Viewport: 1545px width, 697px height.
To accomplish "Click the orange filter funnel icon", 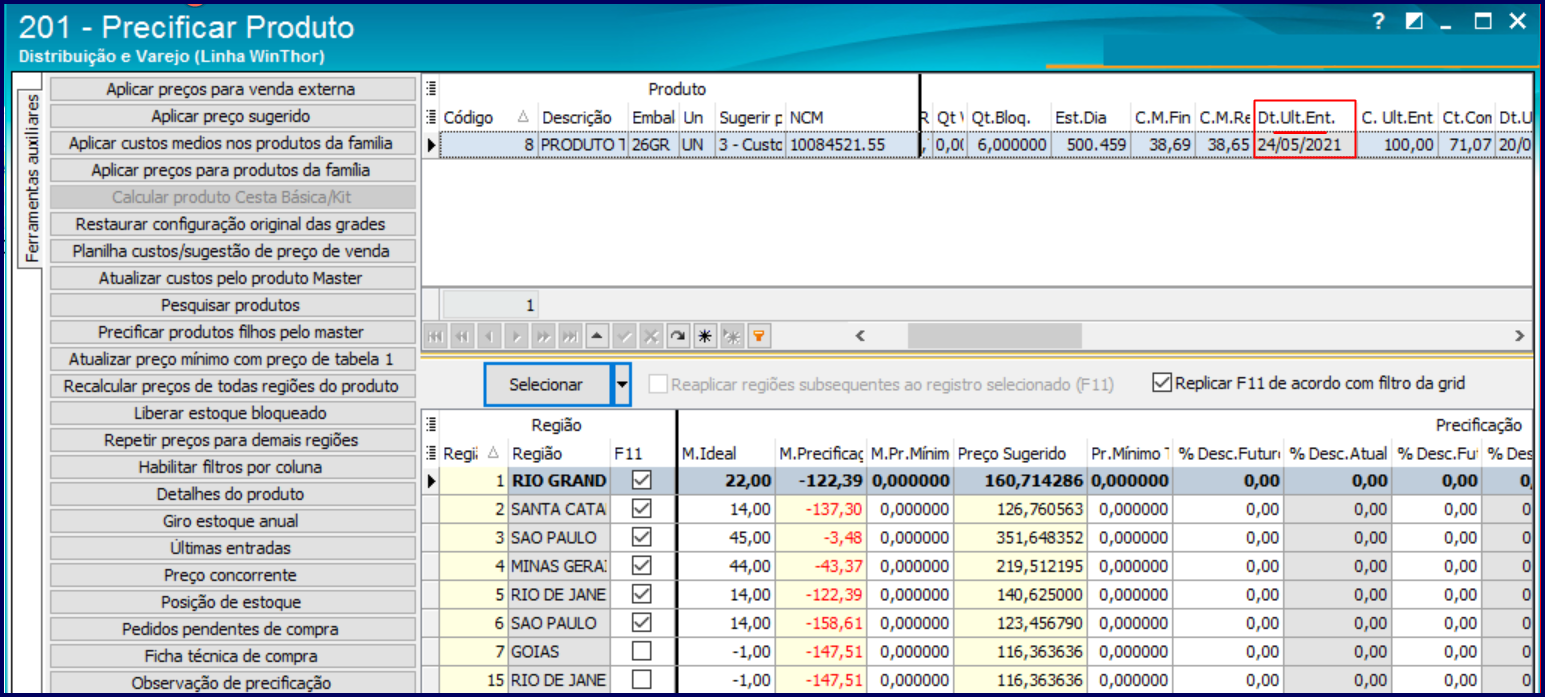I will tap(759, 336).
